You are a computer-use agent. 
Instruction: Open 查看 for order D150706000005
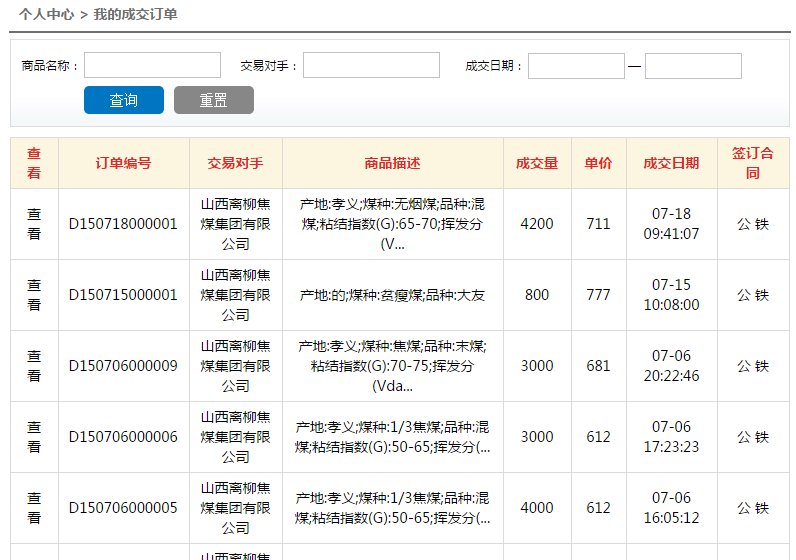34,508
